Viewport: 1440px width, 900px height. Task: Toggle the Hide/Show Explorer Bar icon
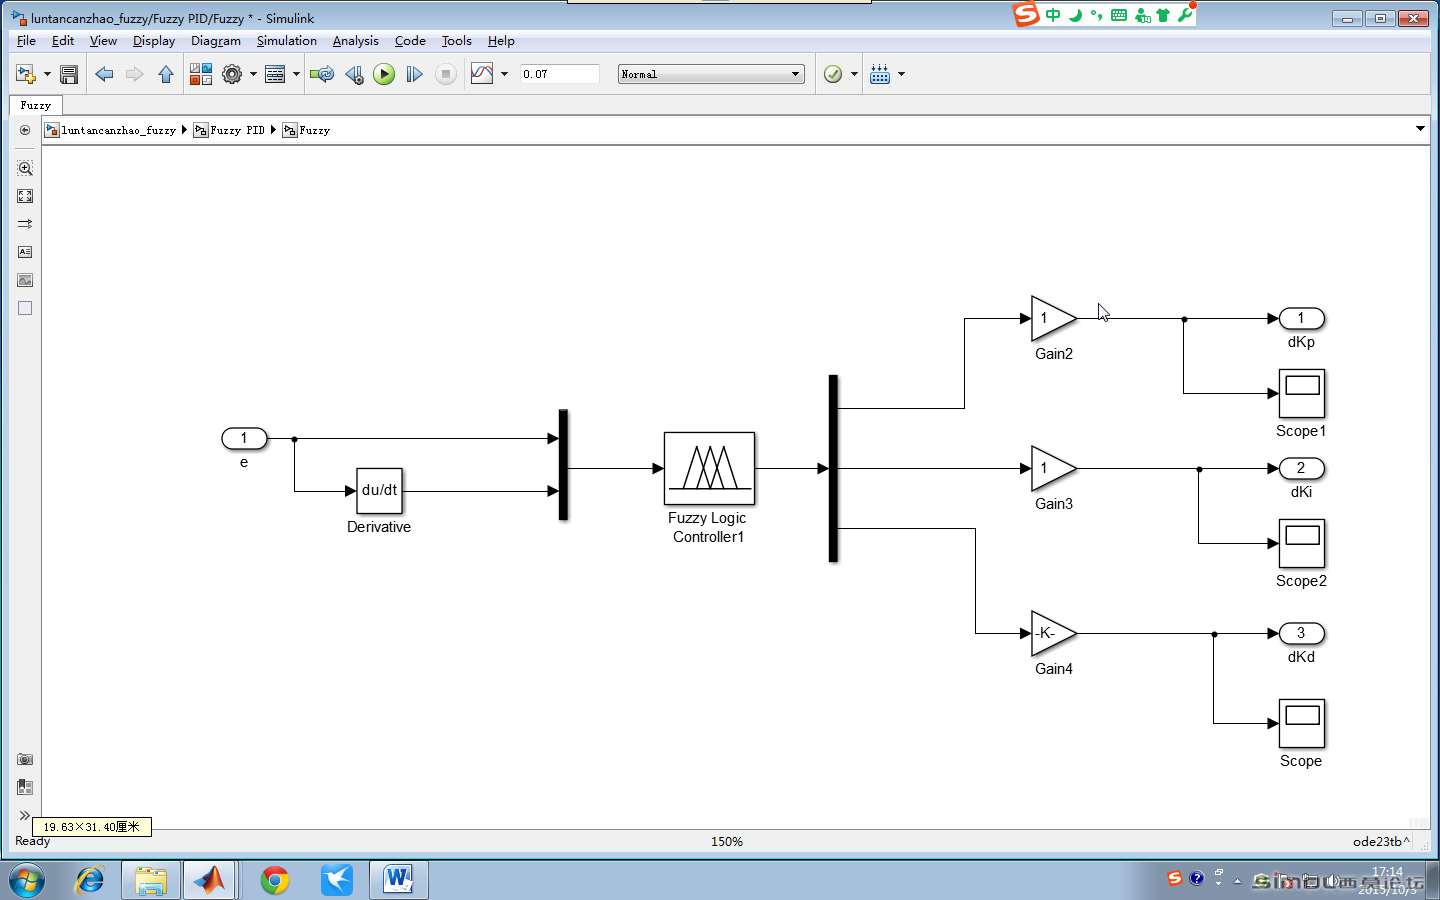point(25,130)
